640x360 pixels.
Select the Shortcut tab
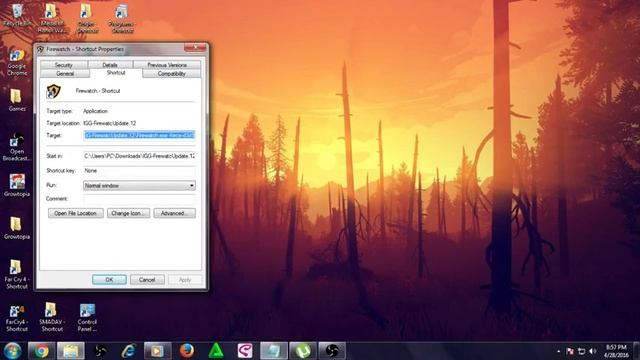pos(116,73)
